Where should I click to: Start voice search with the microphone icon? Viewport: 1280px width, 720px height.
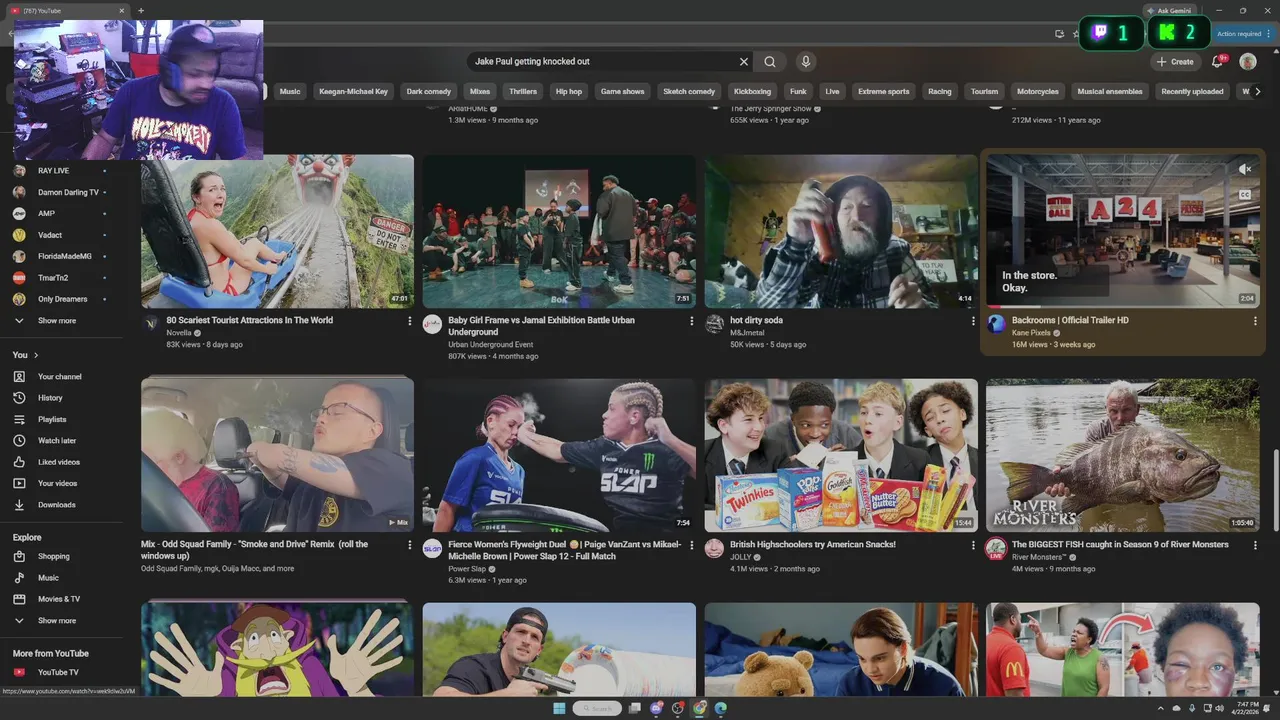pos(806,62)
